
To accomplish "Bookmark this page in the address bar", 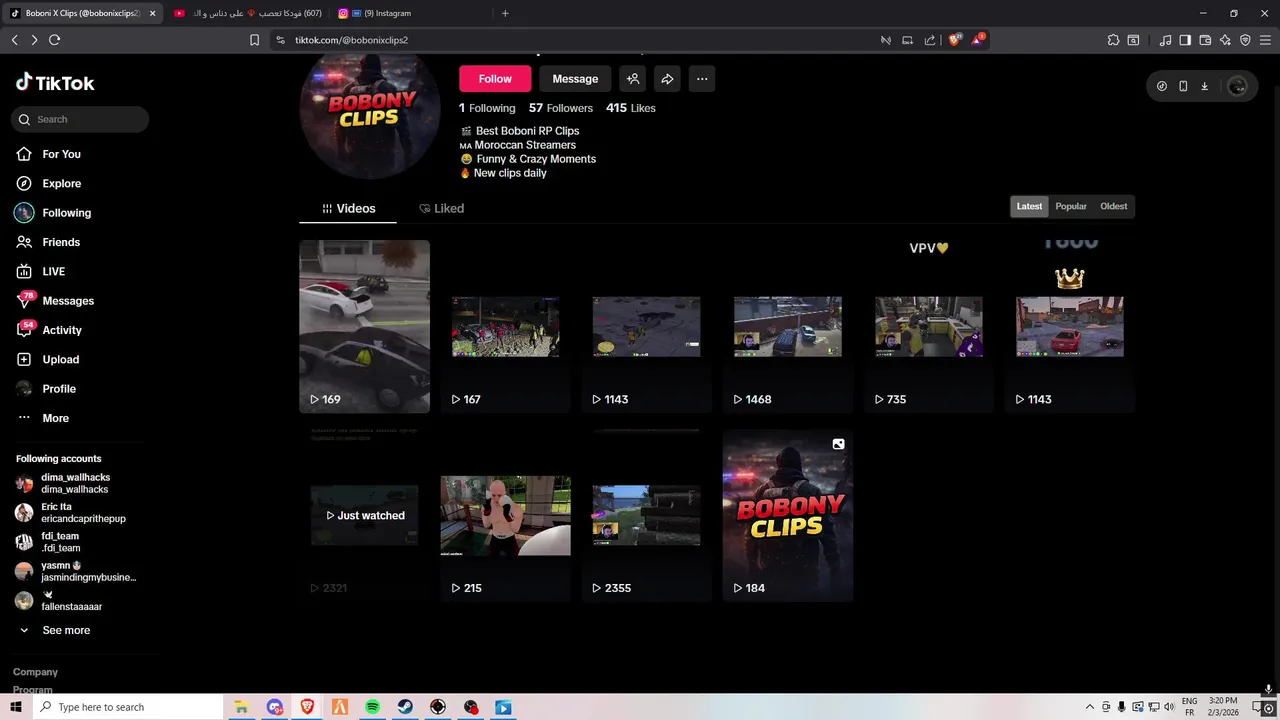I will click(x=254, y=40).
